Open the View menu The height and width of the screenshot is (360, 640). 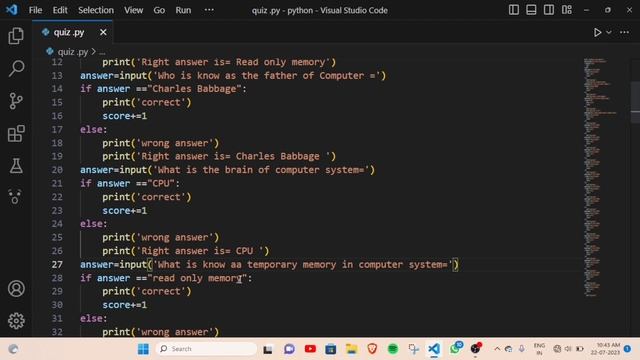point(133,10)
